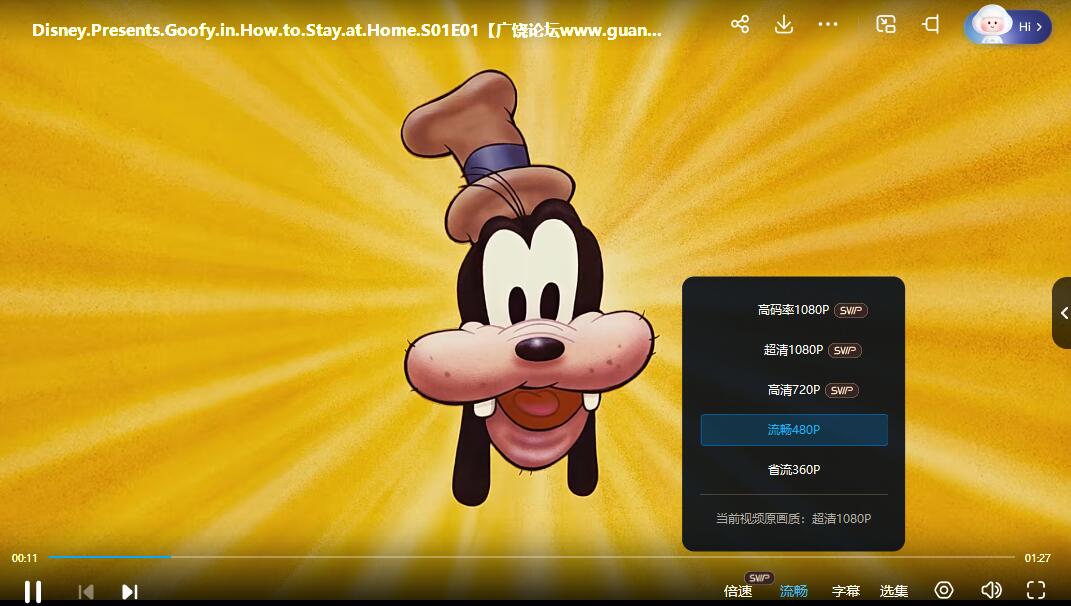Choose 高清720P quality option
Screen dimensions: 1071x606
pyautogui.click(x=794, y=390)
